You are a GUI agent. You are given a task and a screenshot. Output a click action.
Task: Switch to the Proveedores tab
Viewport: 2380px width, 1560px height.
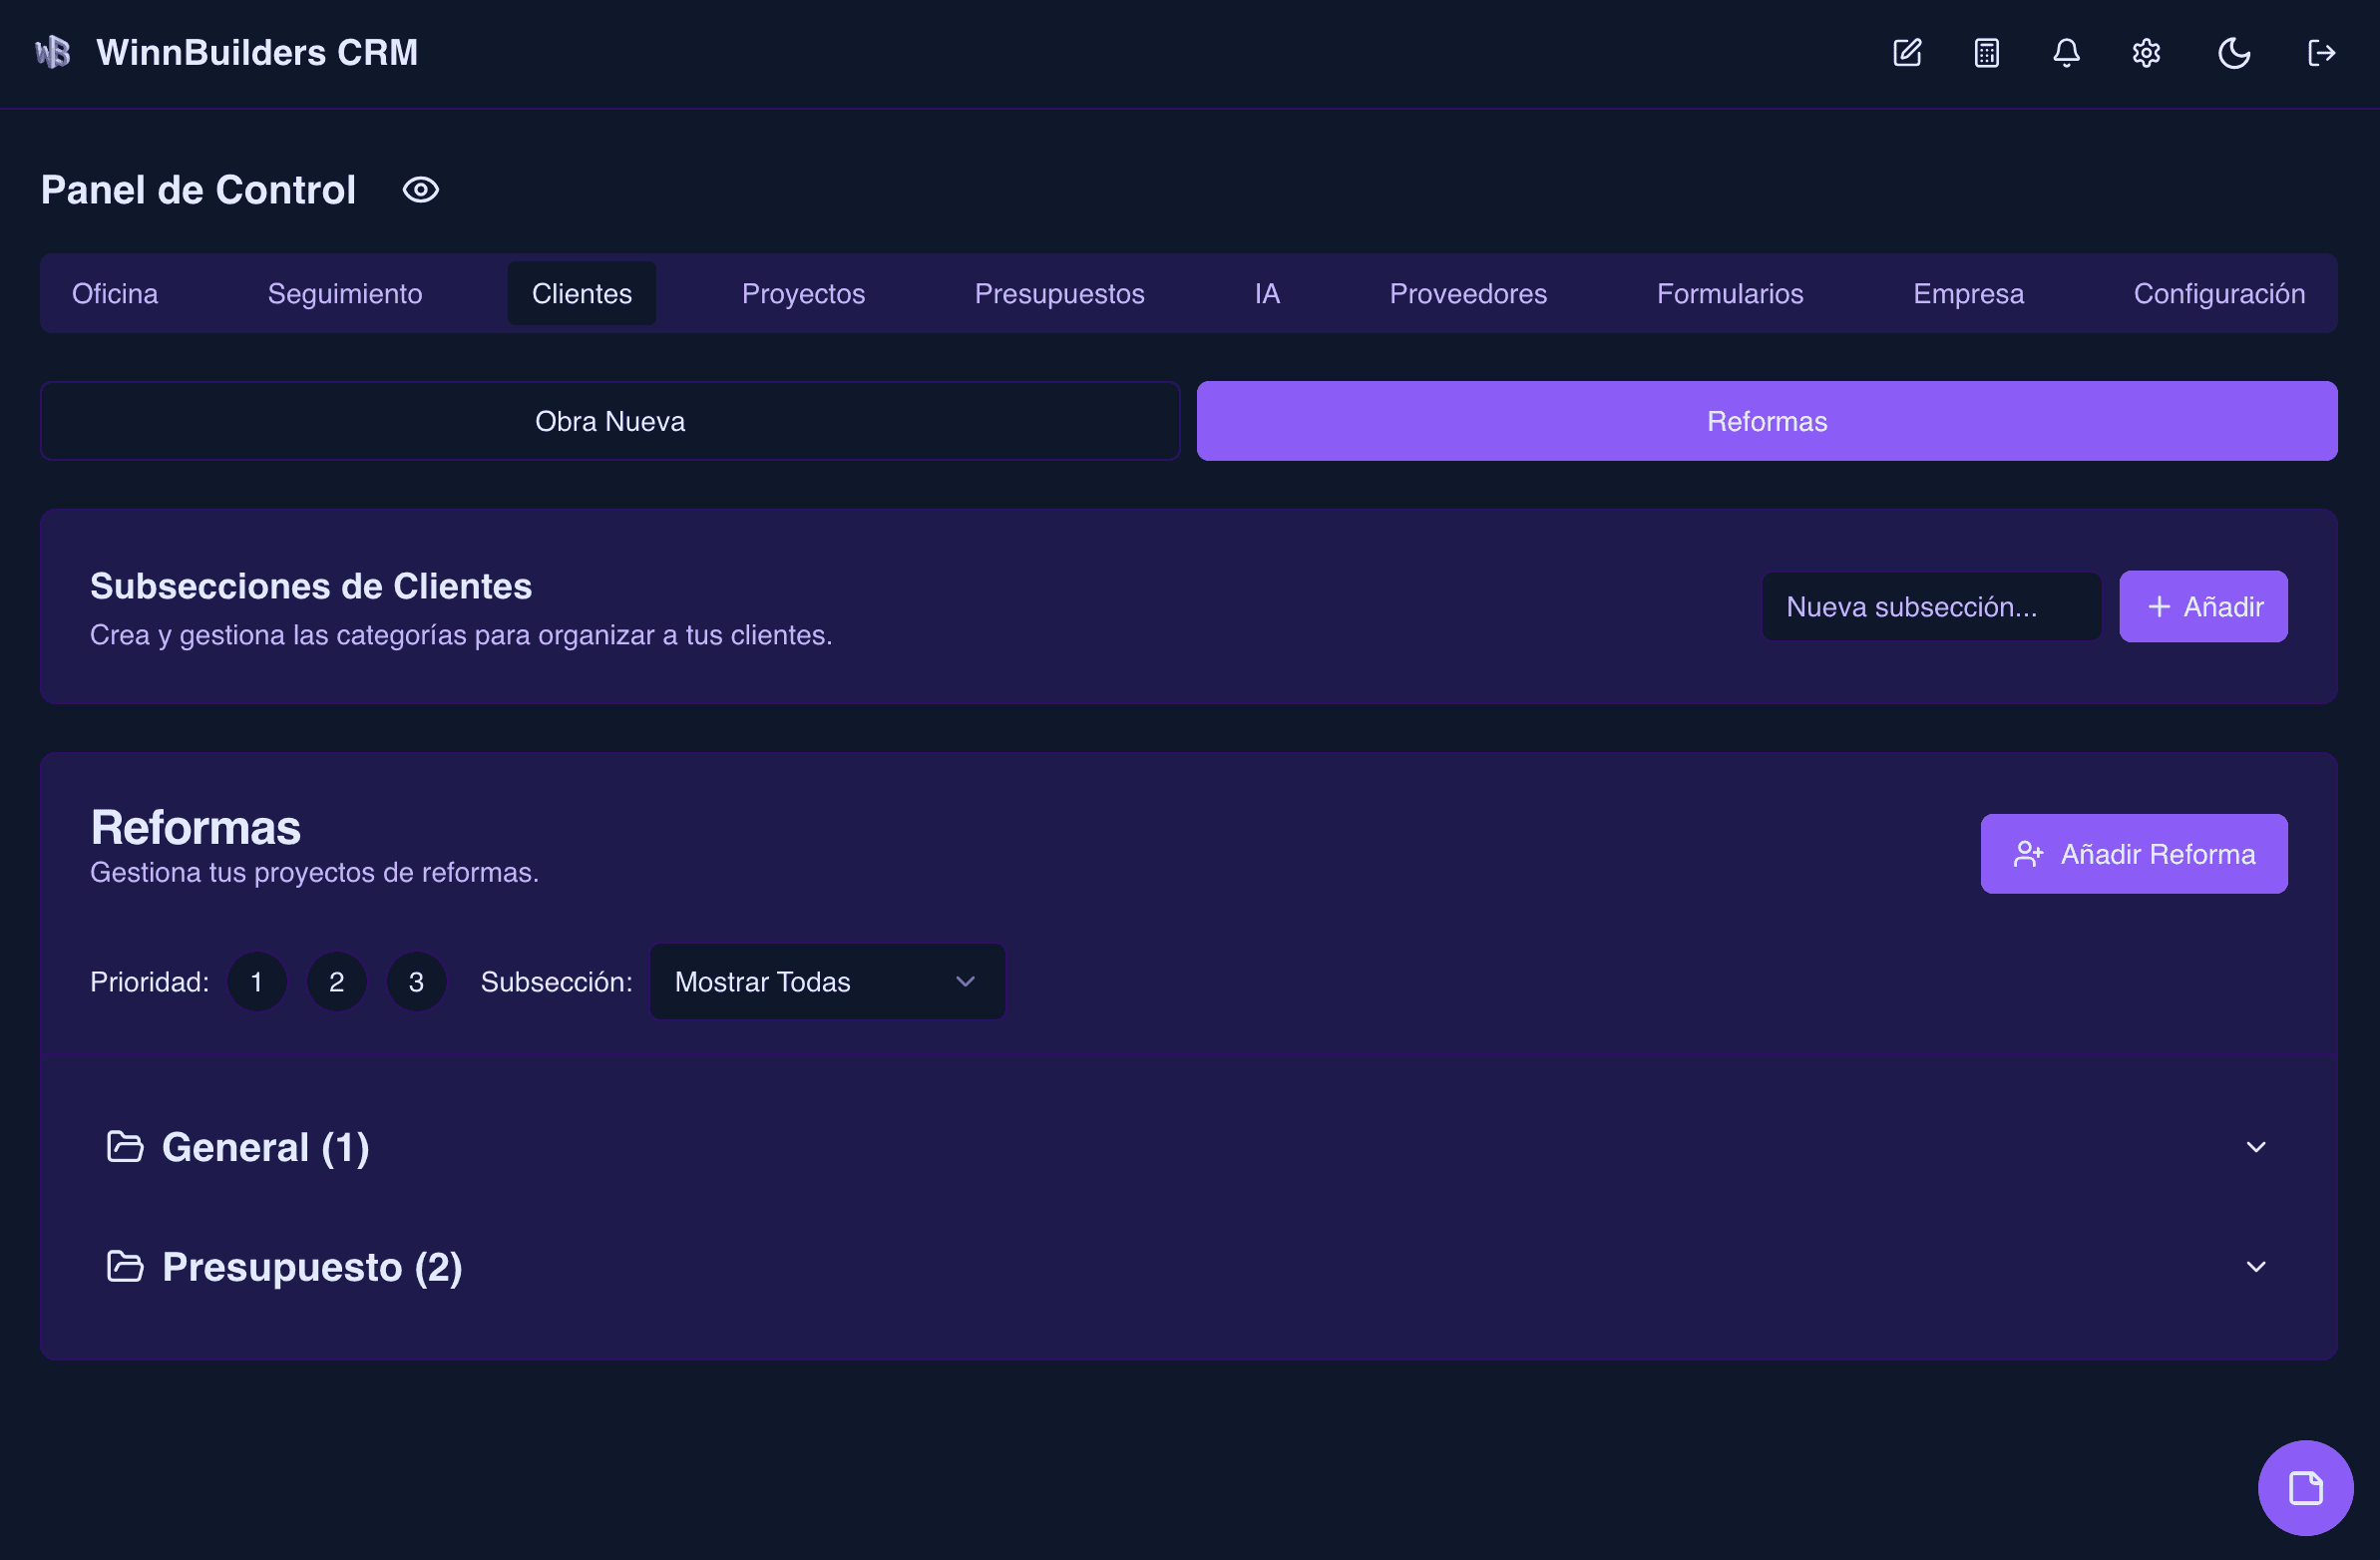tap(1467, 294)
